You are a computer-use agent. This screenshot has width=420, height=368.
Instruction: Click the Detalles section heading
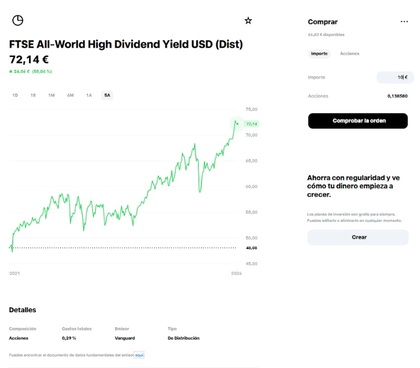pyautogui.click(x=22, y=310)
